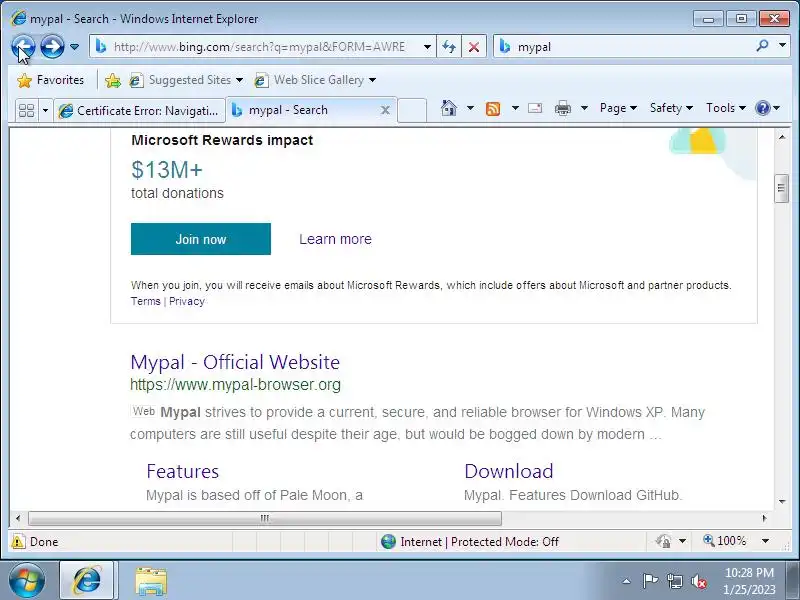This screenshot has width=800, height=600.
Task: Click the privacy report icon in status bar
Action: tap(663, 541)
